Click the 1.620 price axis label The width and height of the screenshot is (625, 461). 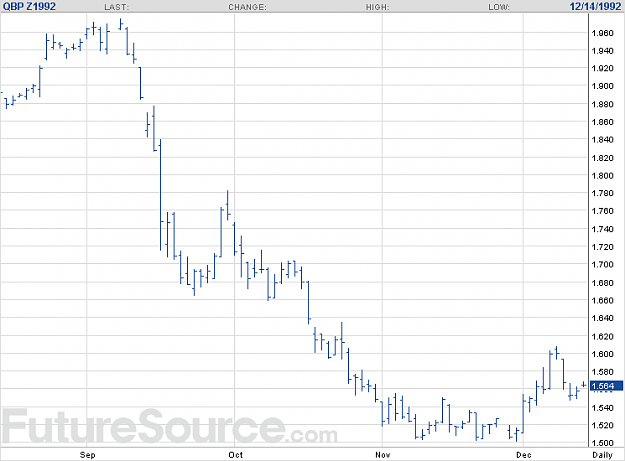point(603,336)
